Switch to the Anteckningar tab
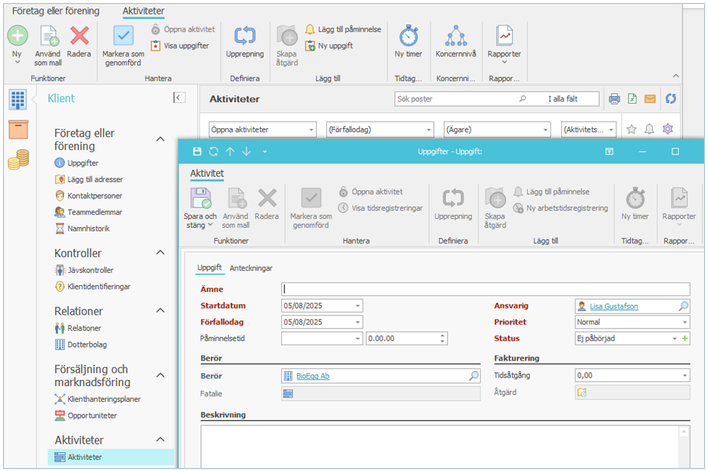Screen dimensions: 708x471 251,268
